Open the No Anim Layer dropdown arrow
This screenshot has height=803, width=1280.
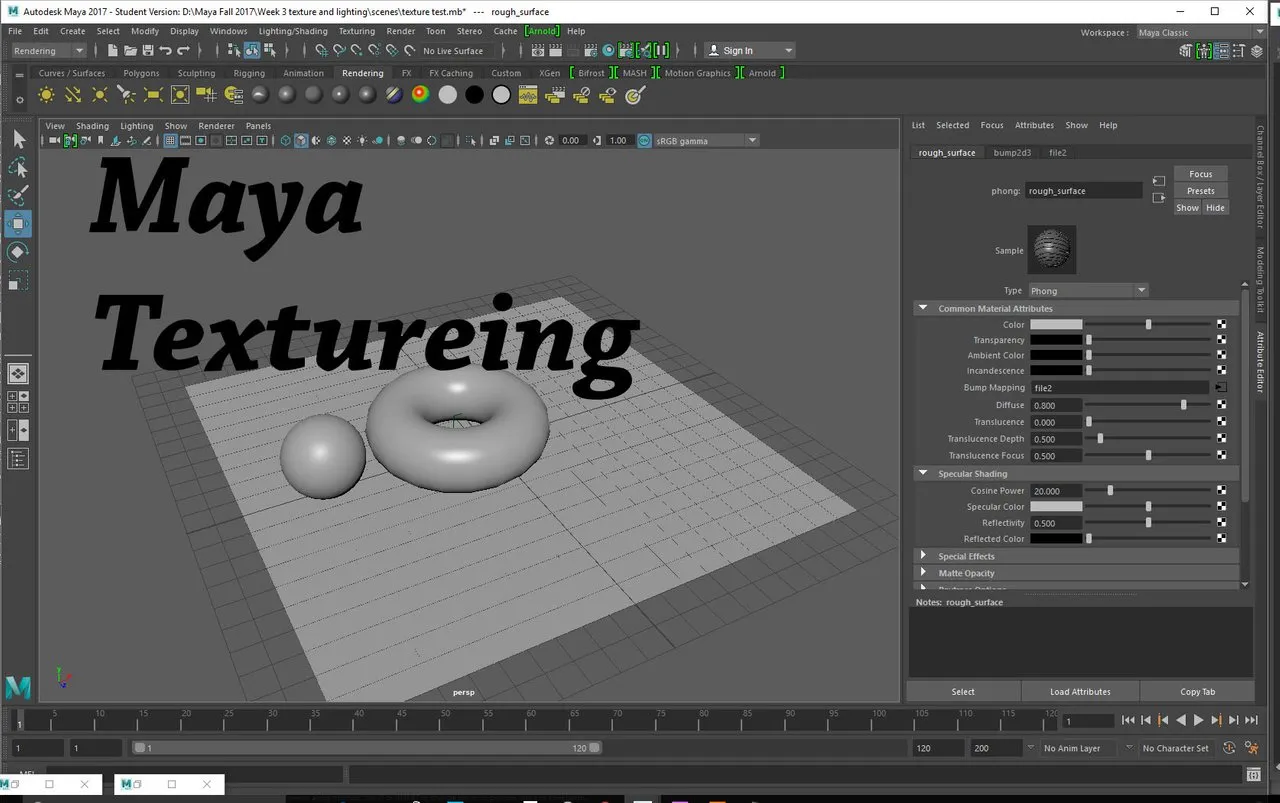pyautogui.click(x=1031, y=748)
